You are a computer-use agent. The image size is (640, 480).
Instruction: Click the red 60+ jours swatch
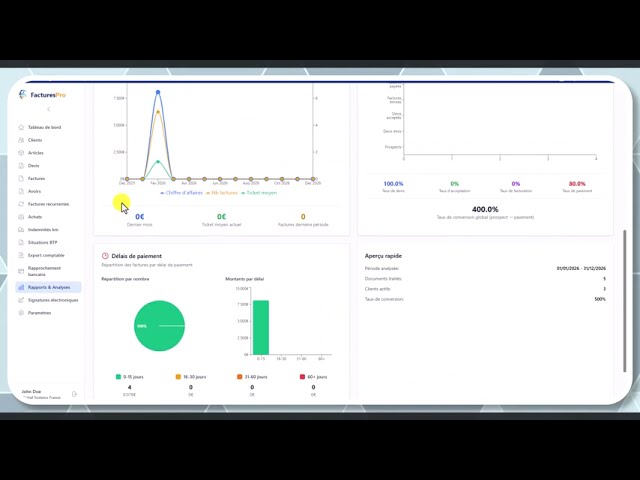point(302,377)
